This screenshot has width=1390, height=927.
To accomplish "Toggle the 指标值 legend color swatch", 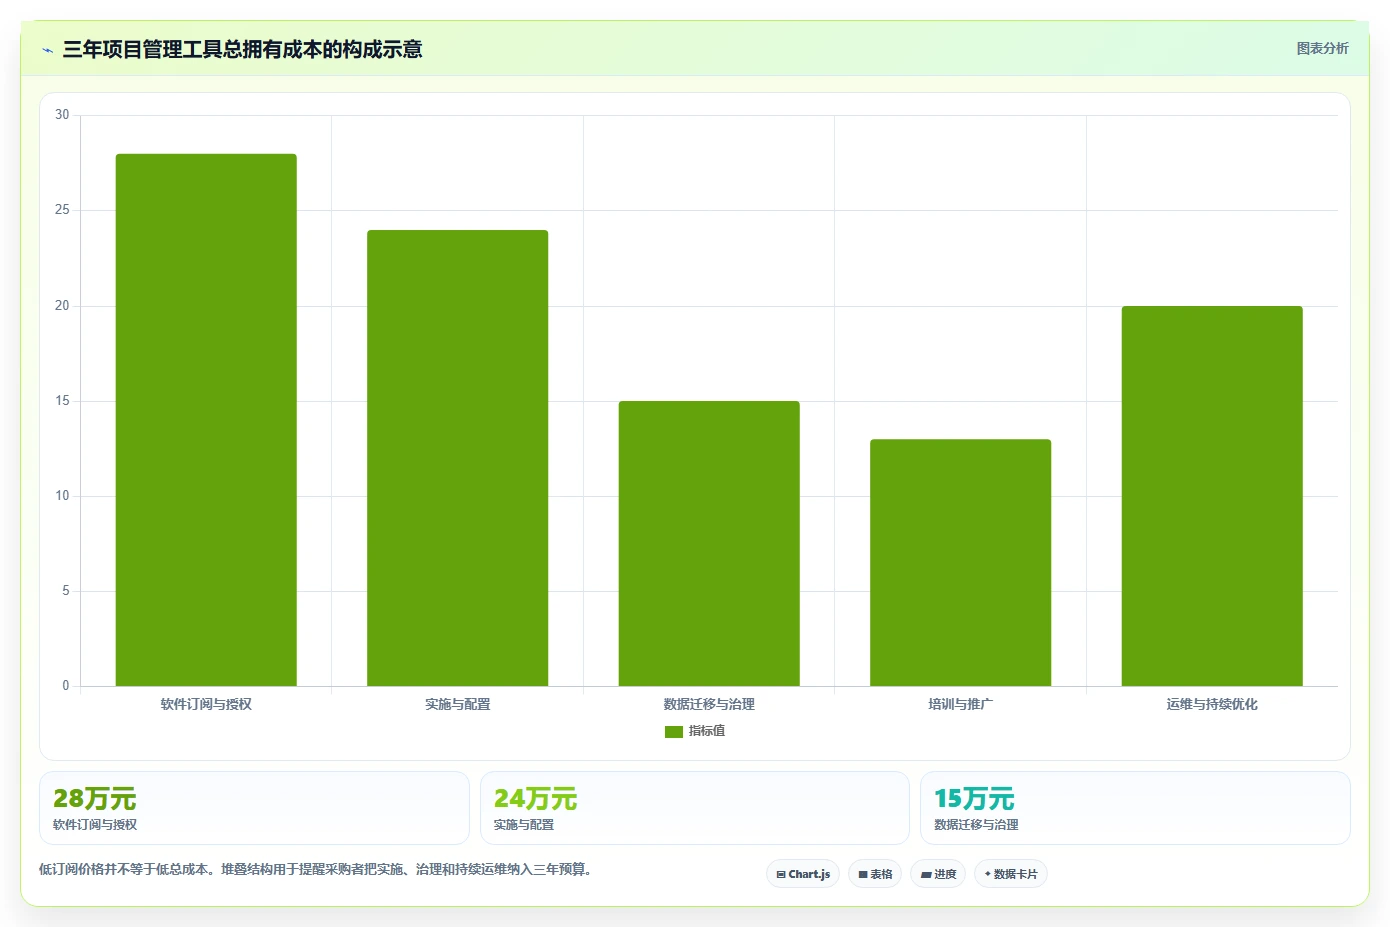I will [x=673, y=732].
